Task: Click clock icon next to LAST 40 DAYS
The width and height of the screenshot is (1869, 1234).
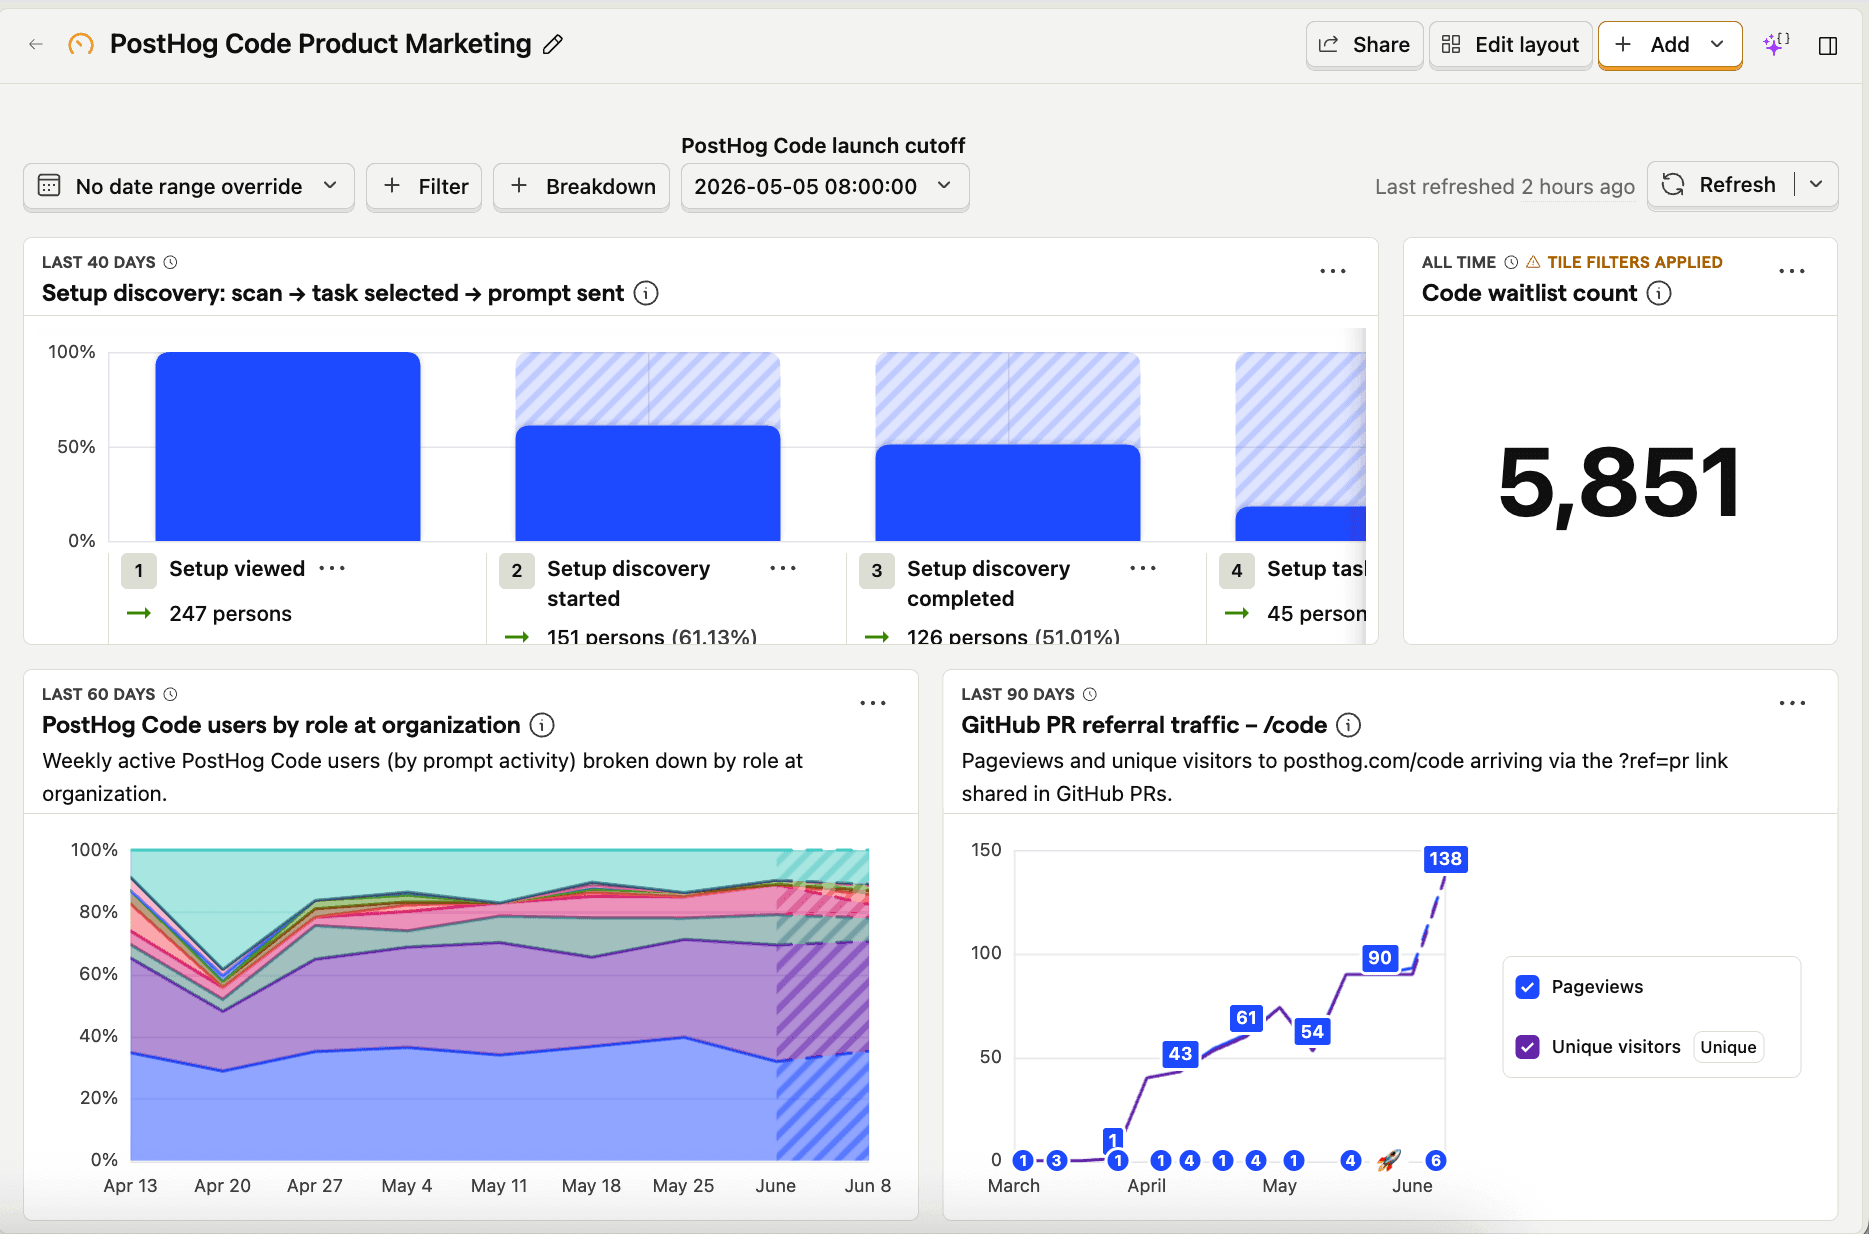Action: click(170, 262)
